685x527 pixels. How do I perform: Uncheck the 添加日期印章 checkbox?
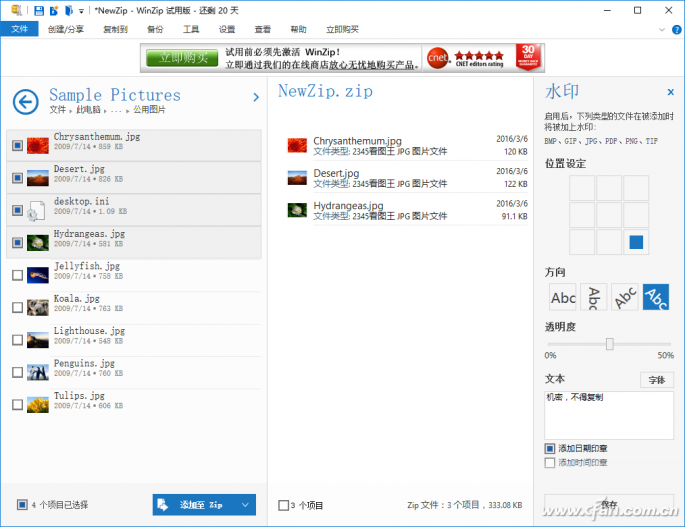[550, 448]
